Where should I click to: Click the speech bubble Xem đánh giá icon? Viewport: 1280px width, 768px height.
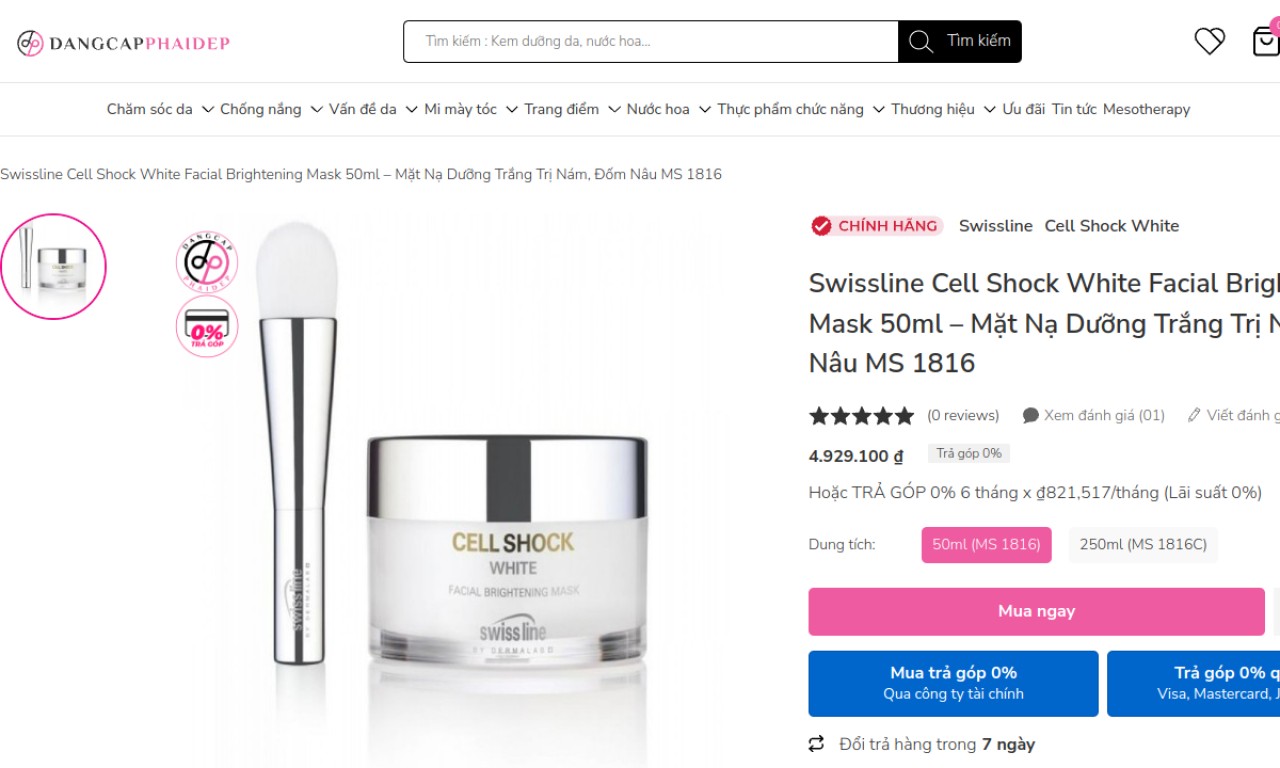pos(1030,415)
